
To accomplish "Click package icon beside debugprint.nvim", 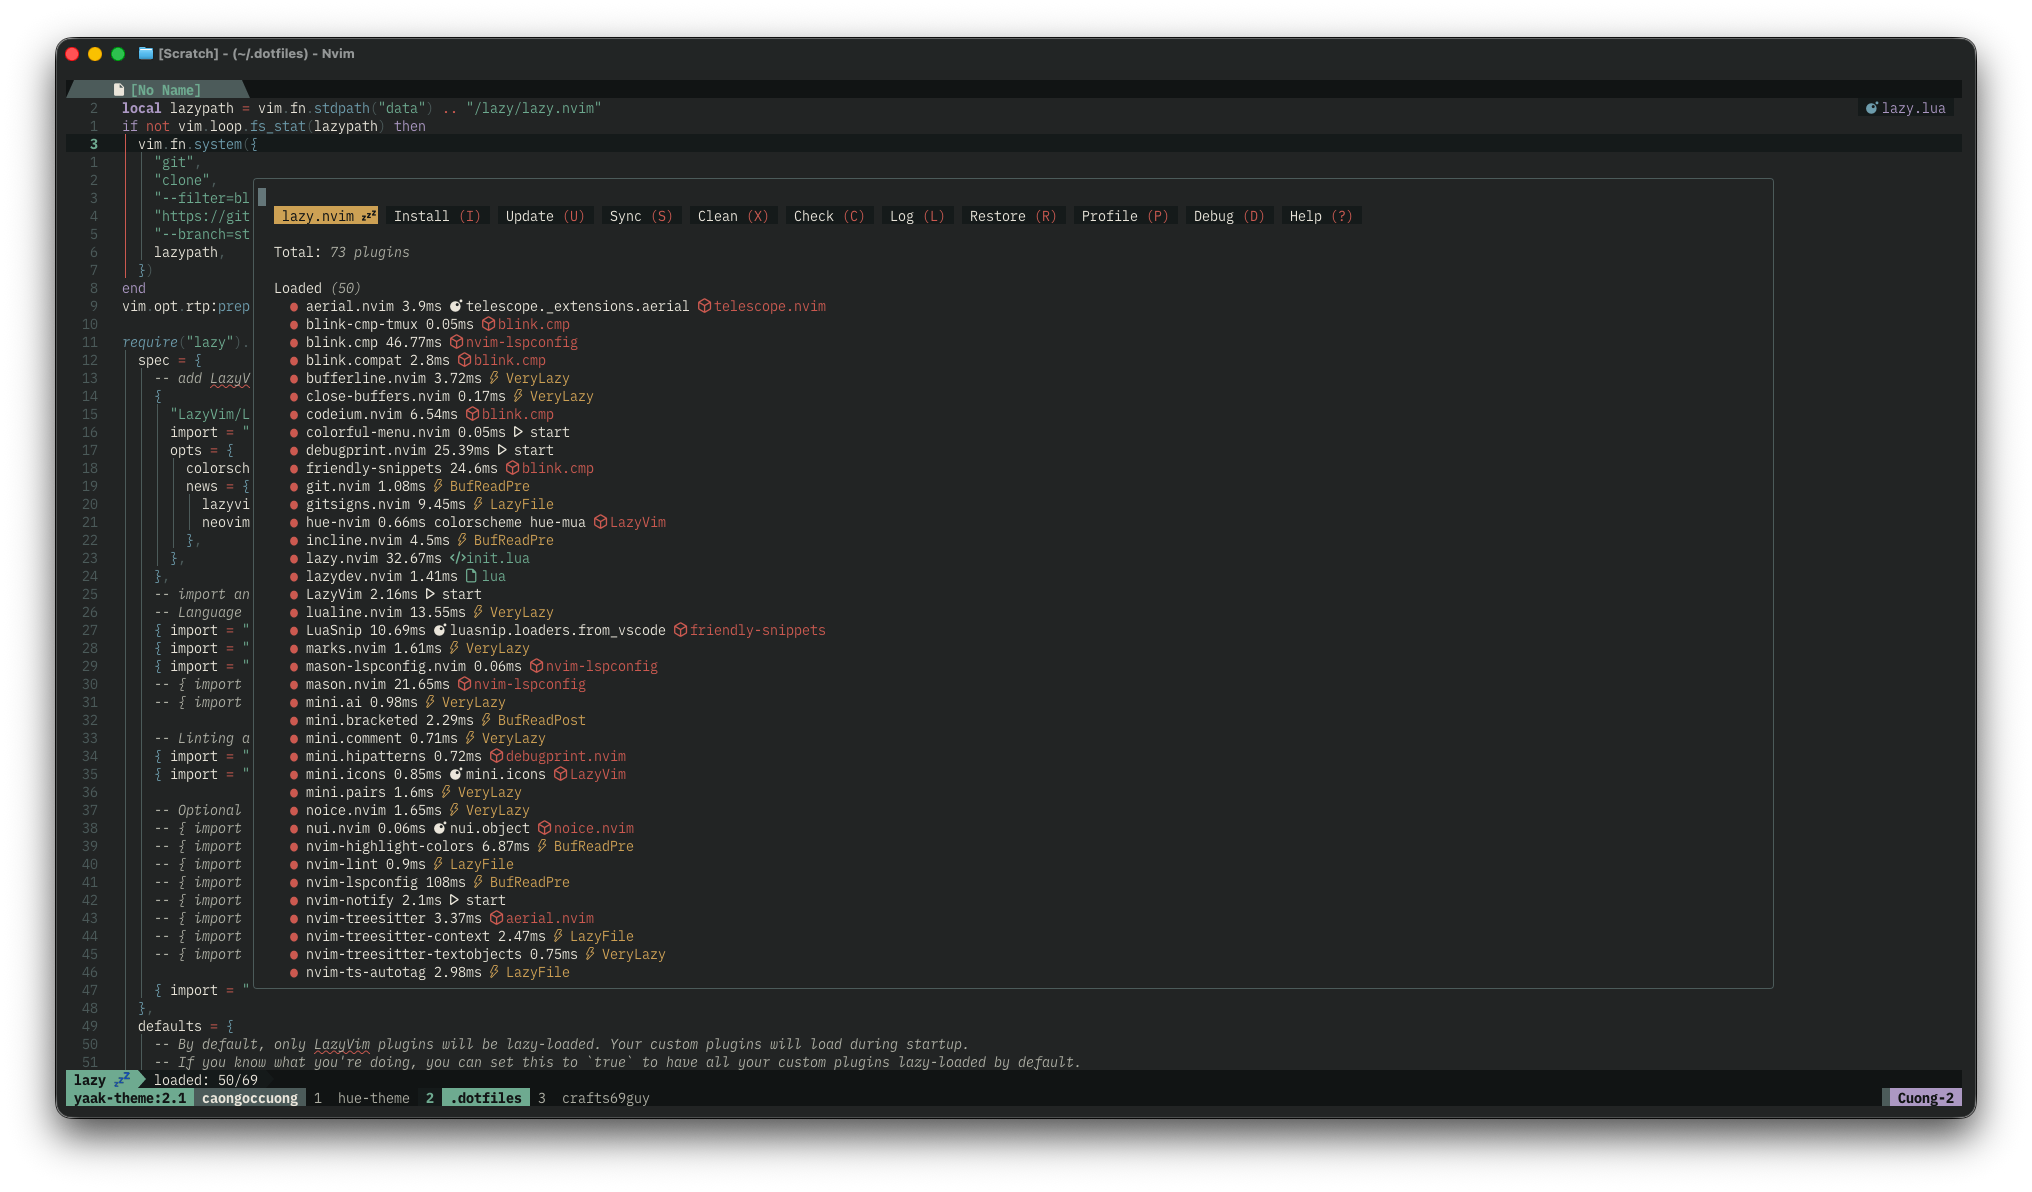I will pos(496,756).
